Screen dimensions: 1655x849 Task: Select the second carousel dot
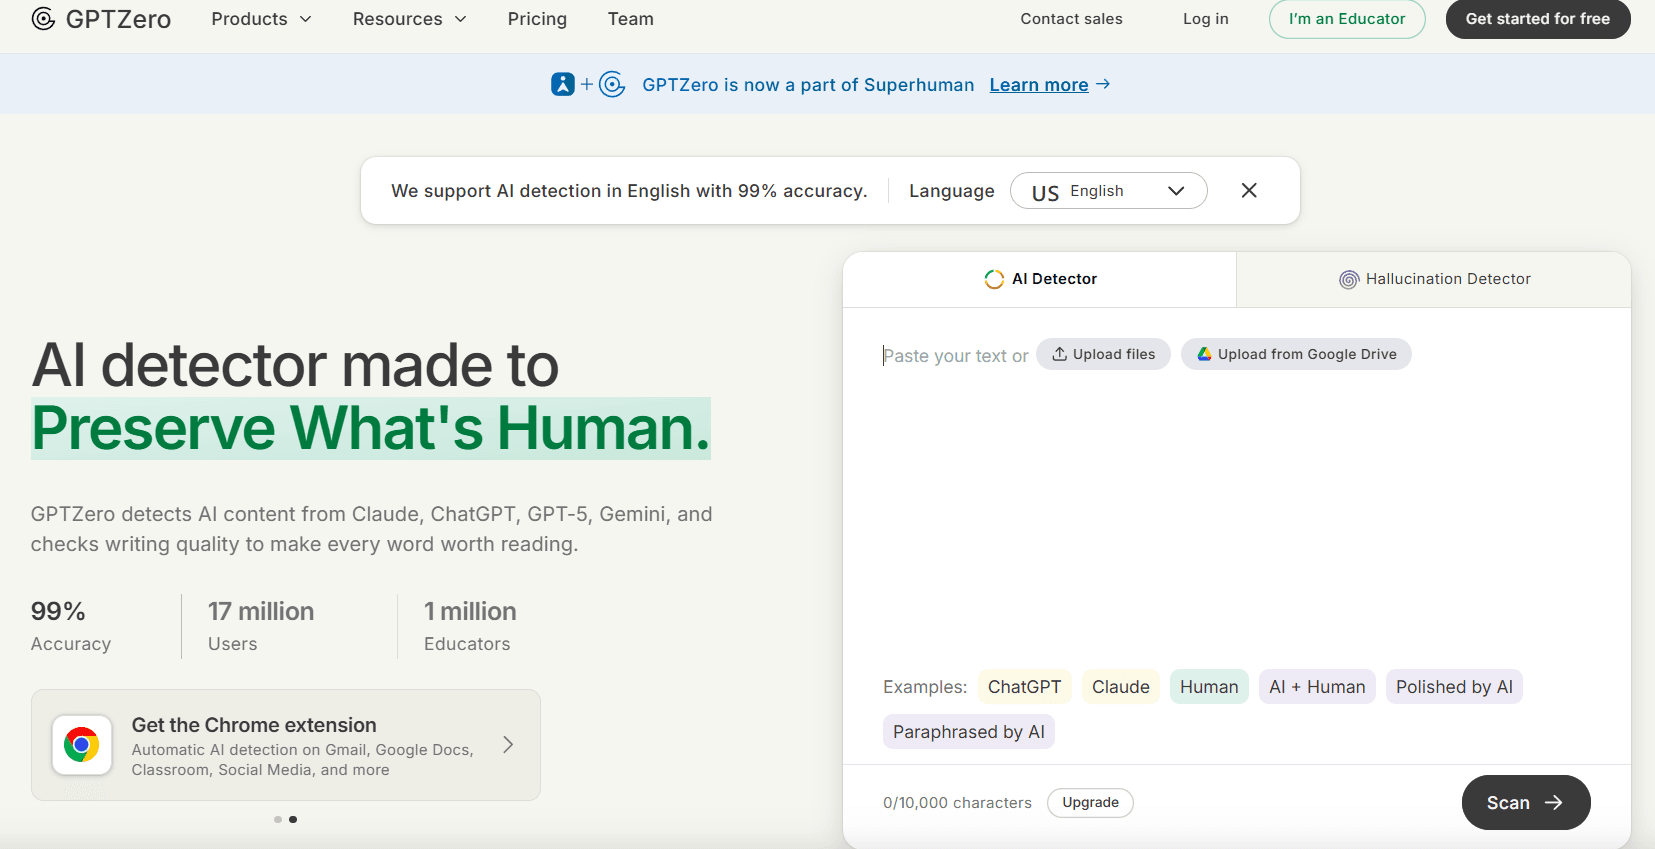point(293,819)
